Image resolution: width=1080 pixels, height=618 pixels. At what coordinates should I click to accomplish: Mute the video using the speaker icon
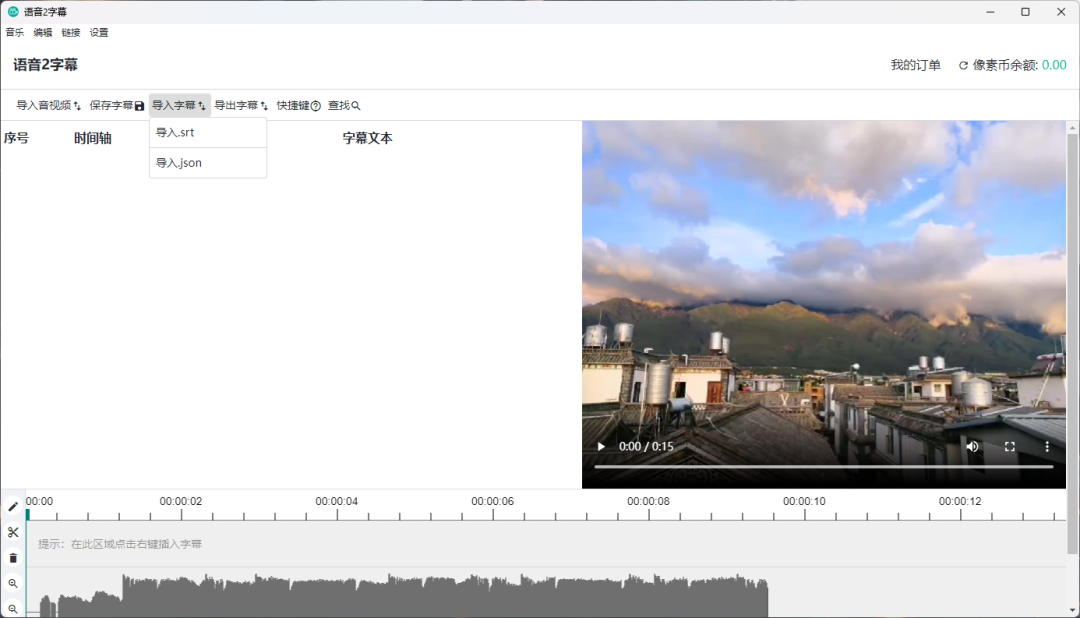coord(972,446)
